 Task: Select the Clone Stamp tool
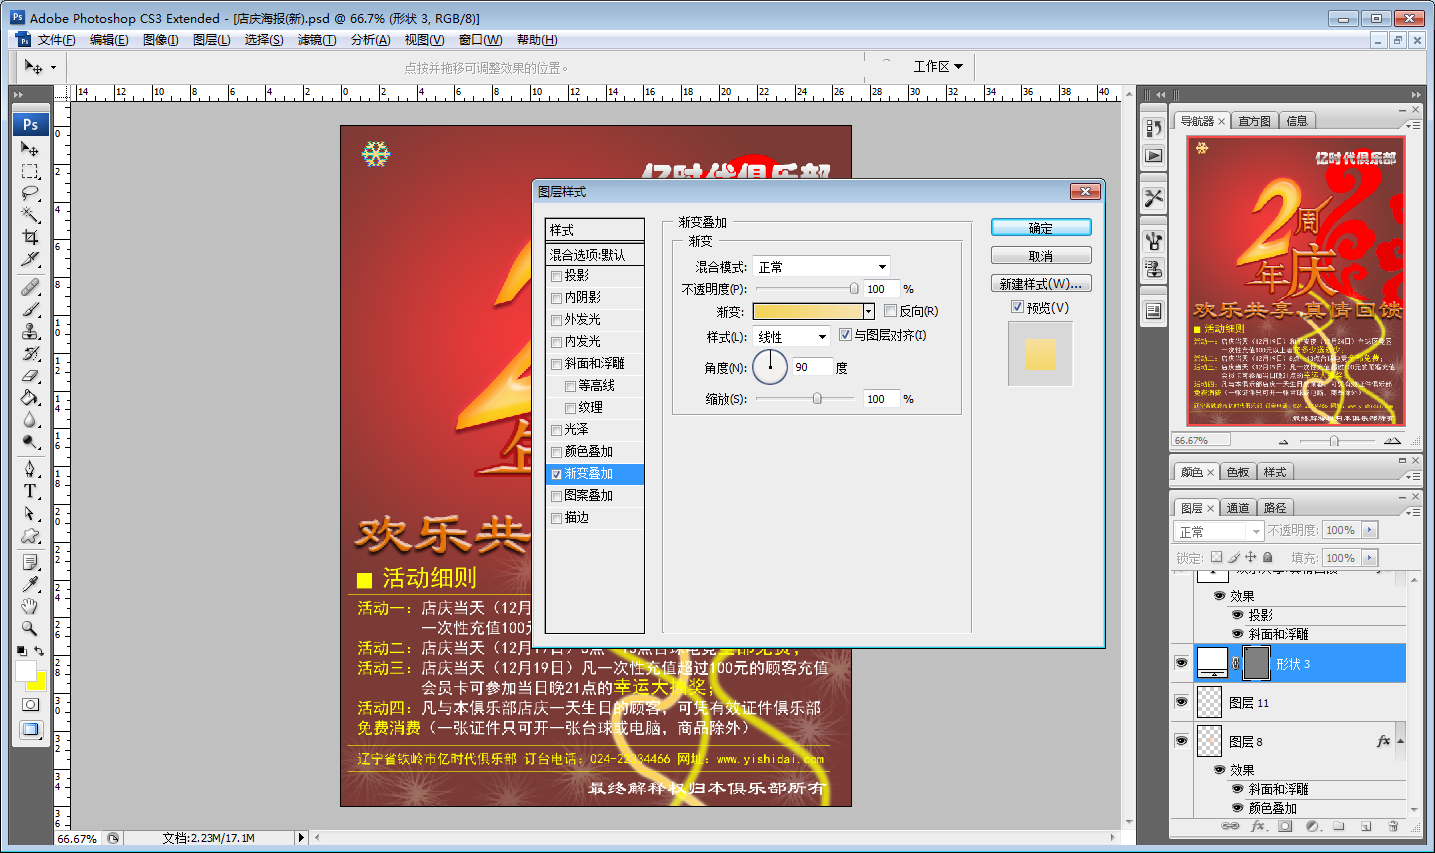click(x=30, y=331)
